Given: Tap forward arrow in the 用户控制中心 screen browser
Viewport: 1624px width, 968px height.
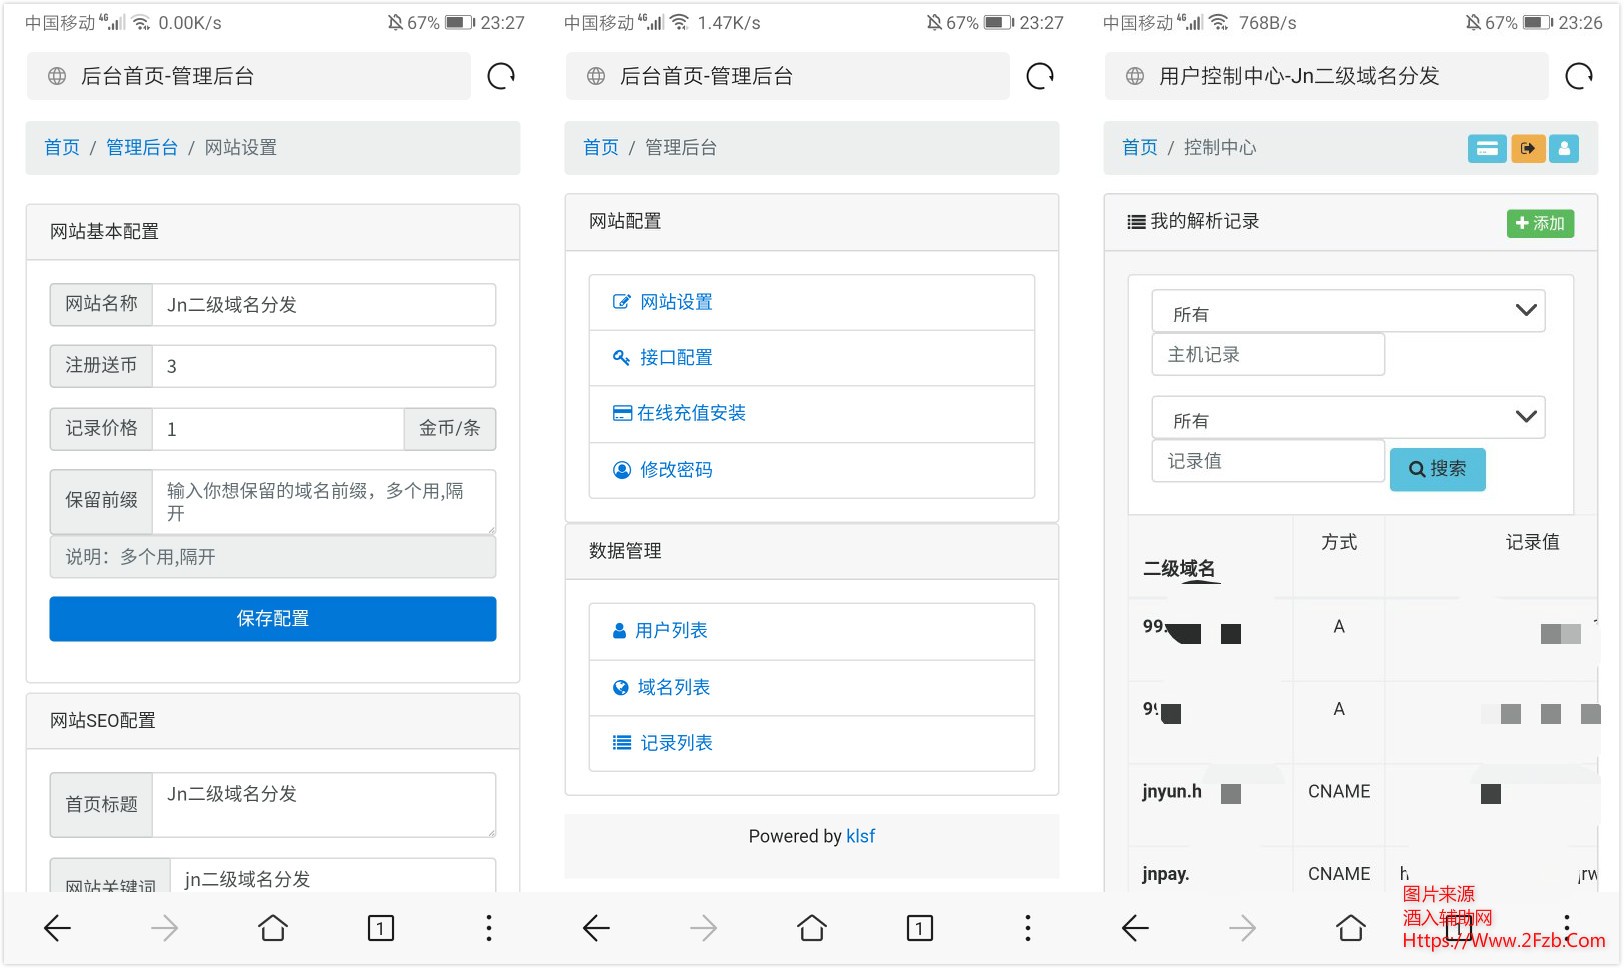Looking at the screenshot, I should [x=1243, y=928].
